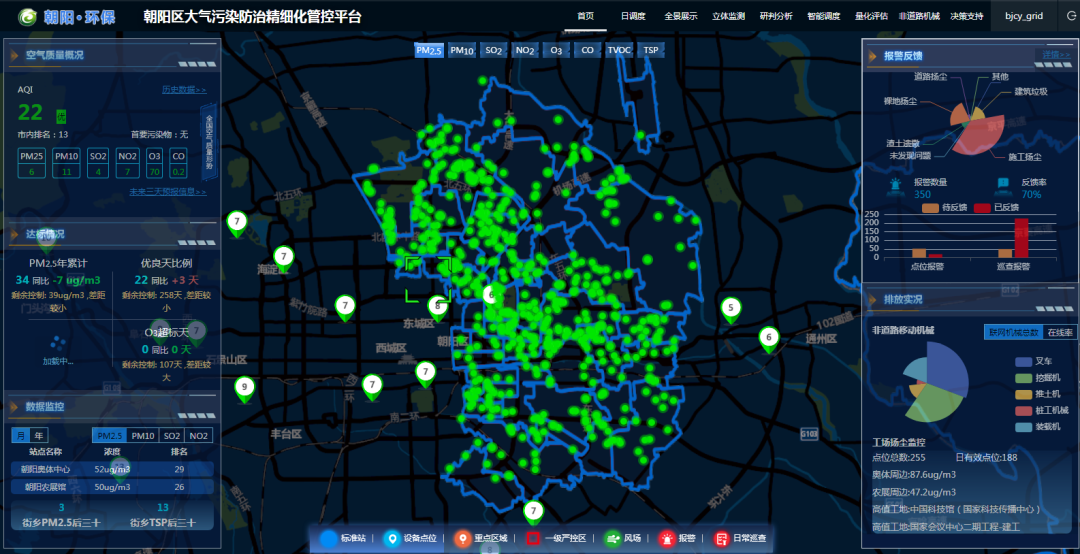Switch data monitor to 年 view
The width and height of the screenshot is (1080, 554).
point(39,435)
